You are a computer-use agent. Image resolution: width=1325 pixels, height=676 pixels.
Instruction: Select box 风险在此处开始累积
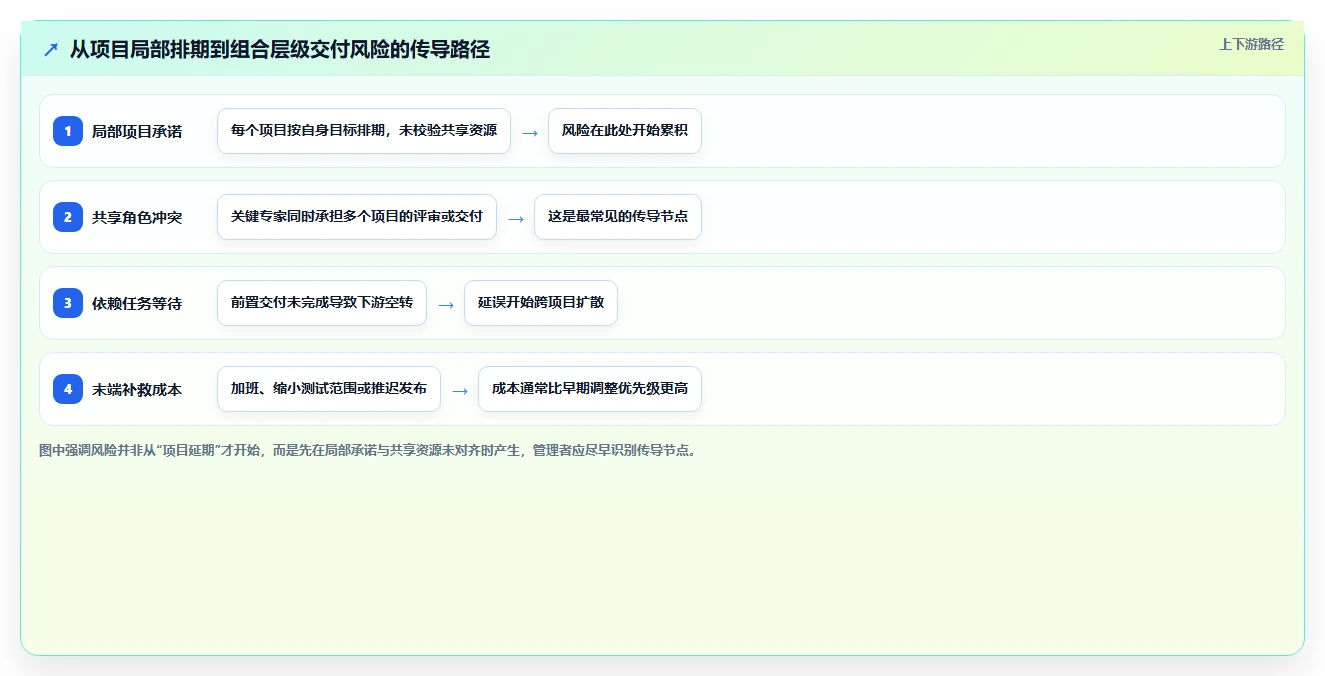[625, 131]
